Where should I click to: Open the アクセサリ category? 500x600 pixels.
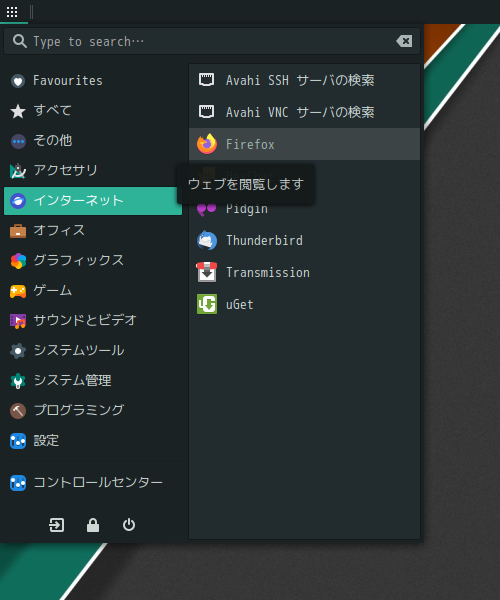tap(93, 170)
